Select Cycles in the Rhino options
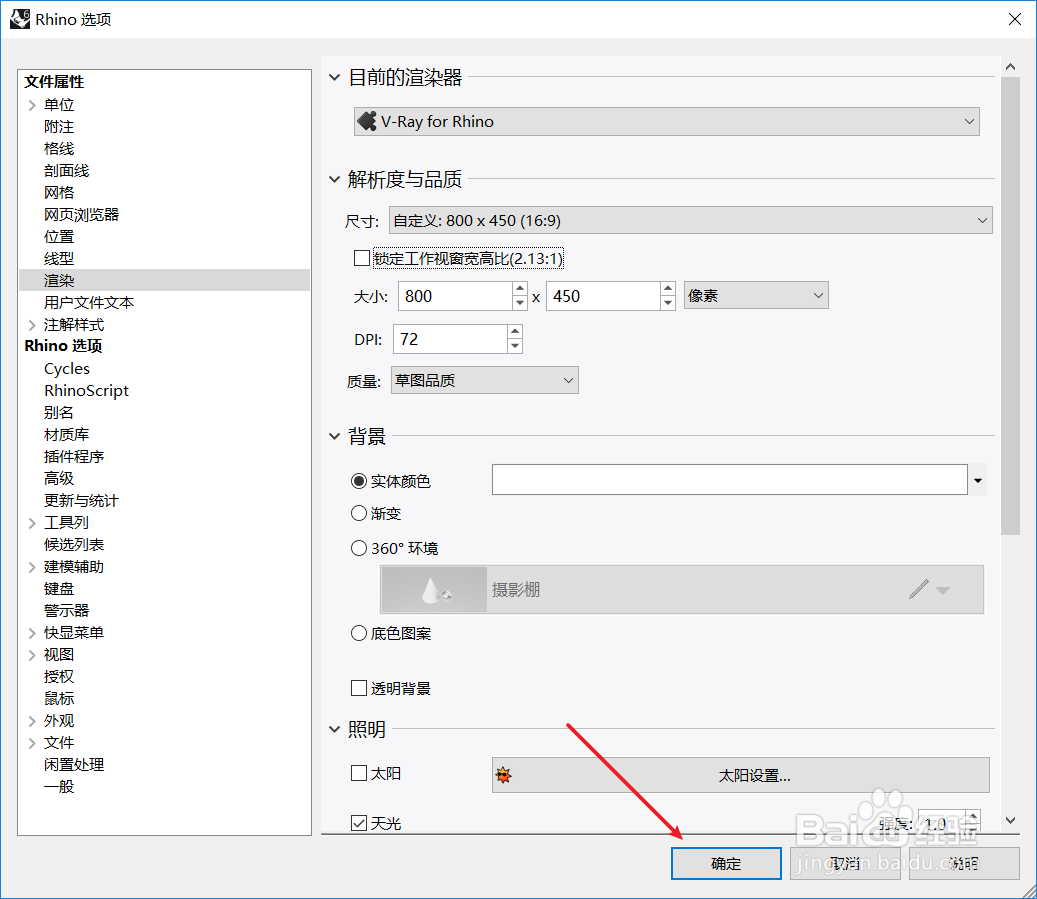Viewport: 1037px width, 899px height. (67, 368)
